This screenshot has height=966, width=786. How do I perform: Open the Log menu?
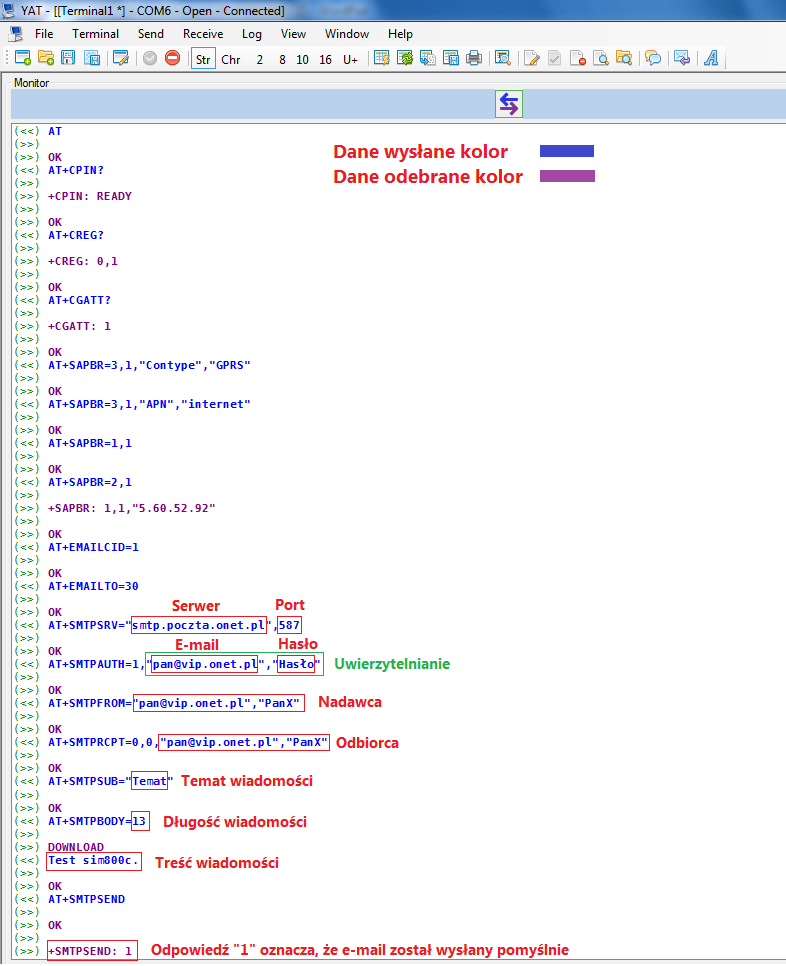tap(251, 34)
